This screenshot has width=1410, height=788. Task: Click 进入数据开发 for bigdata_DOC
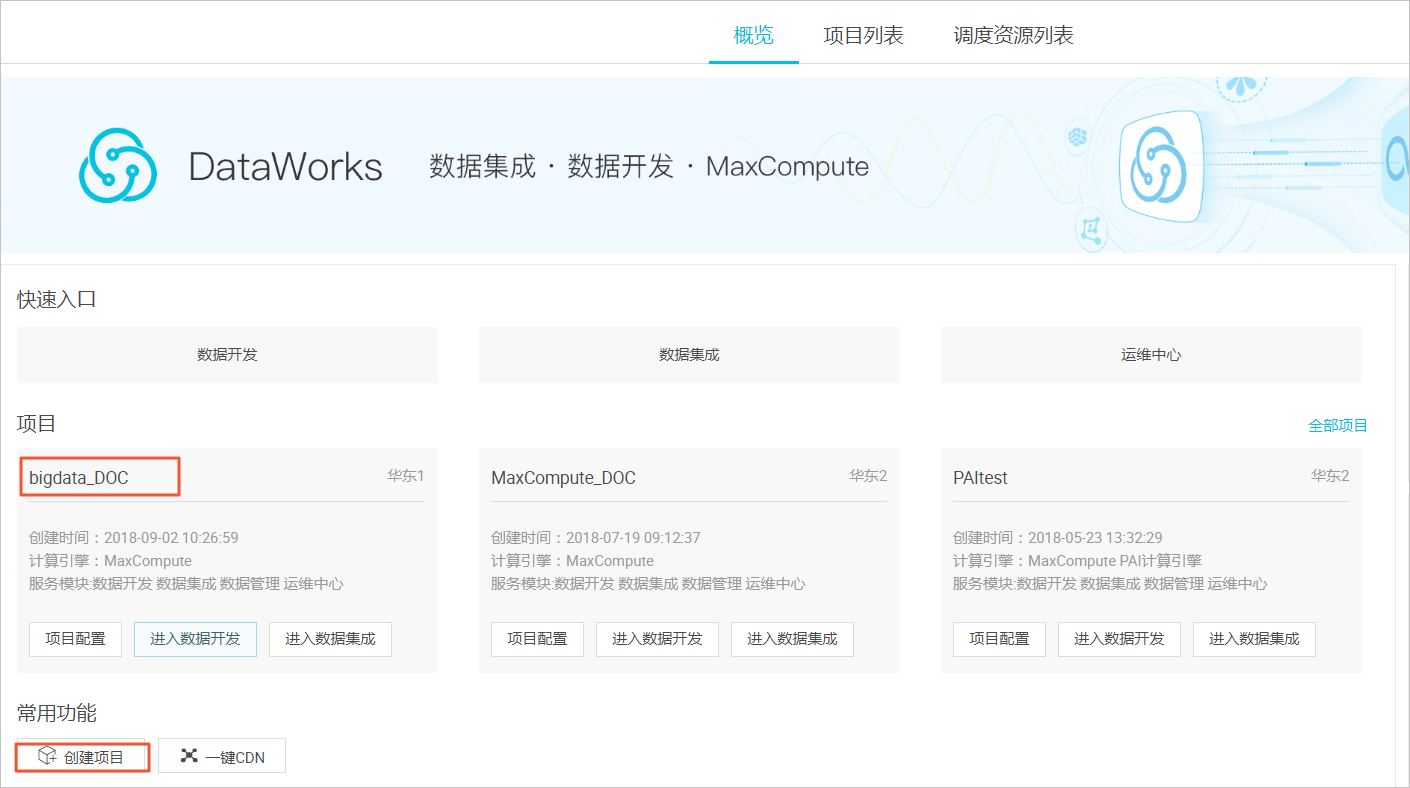click(196, 639)
